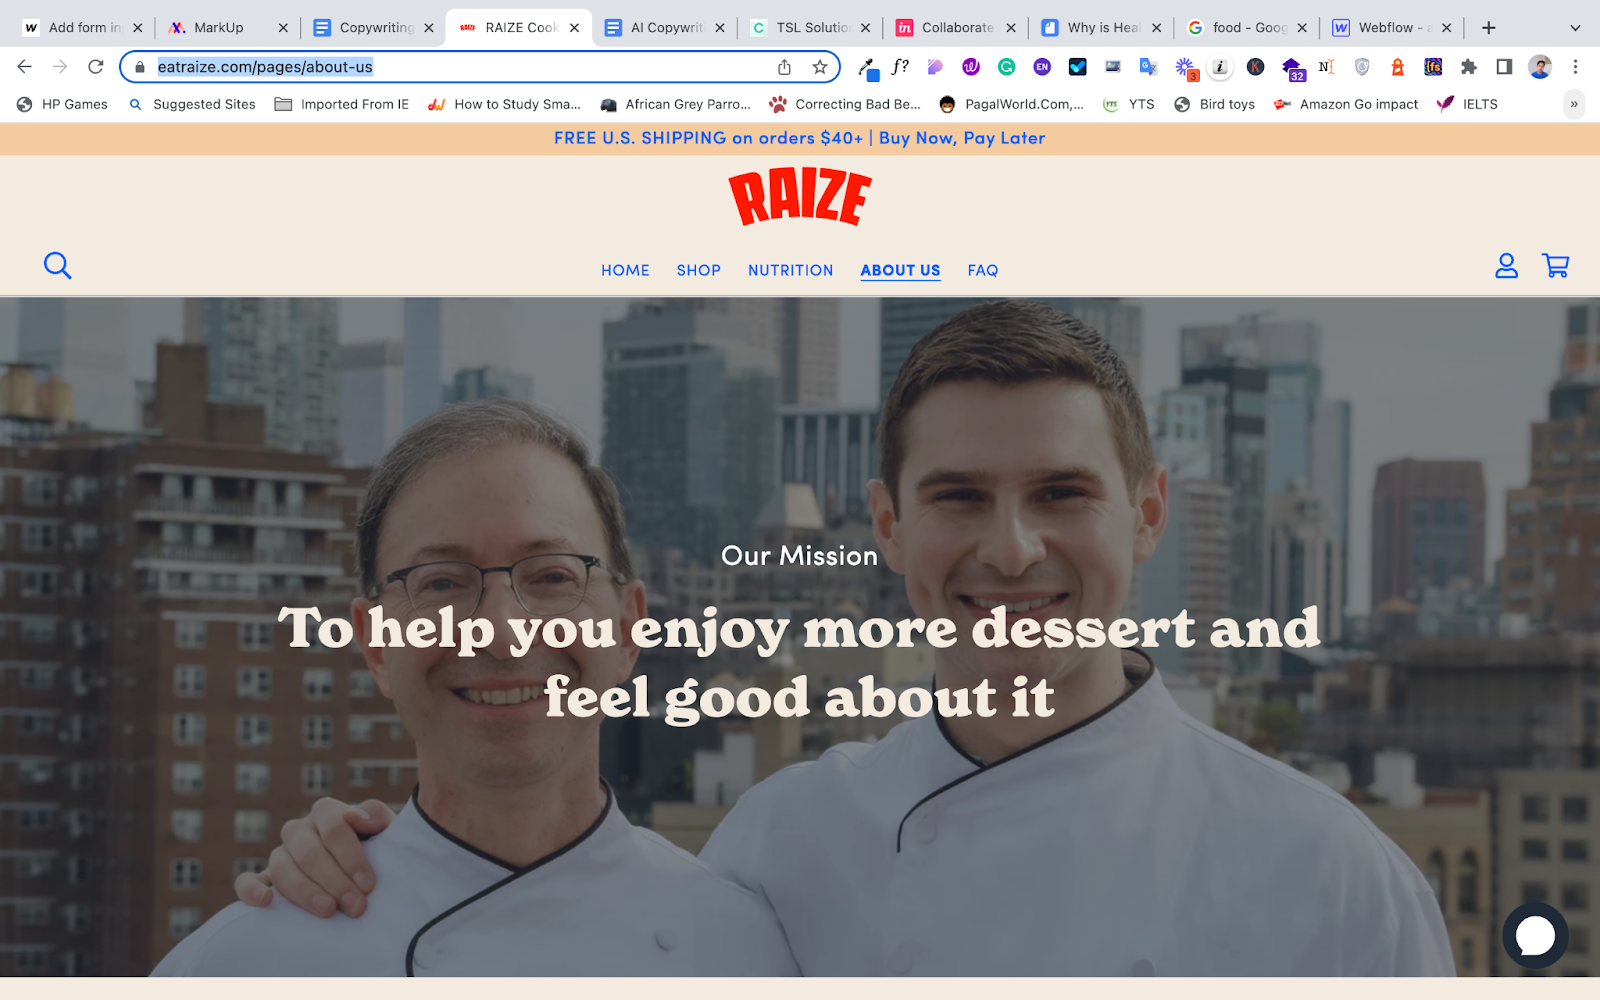Toggle the browser side panel icon
Viewport: 1600px width, 1000px height.
(1504, 67)
